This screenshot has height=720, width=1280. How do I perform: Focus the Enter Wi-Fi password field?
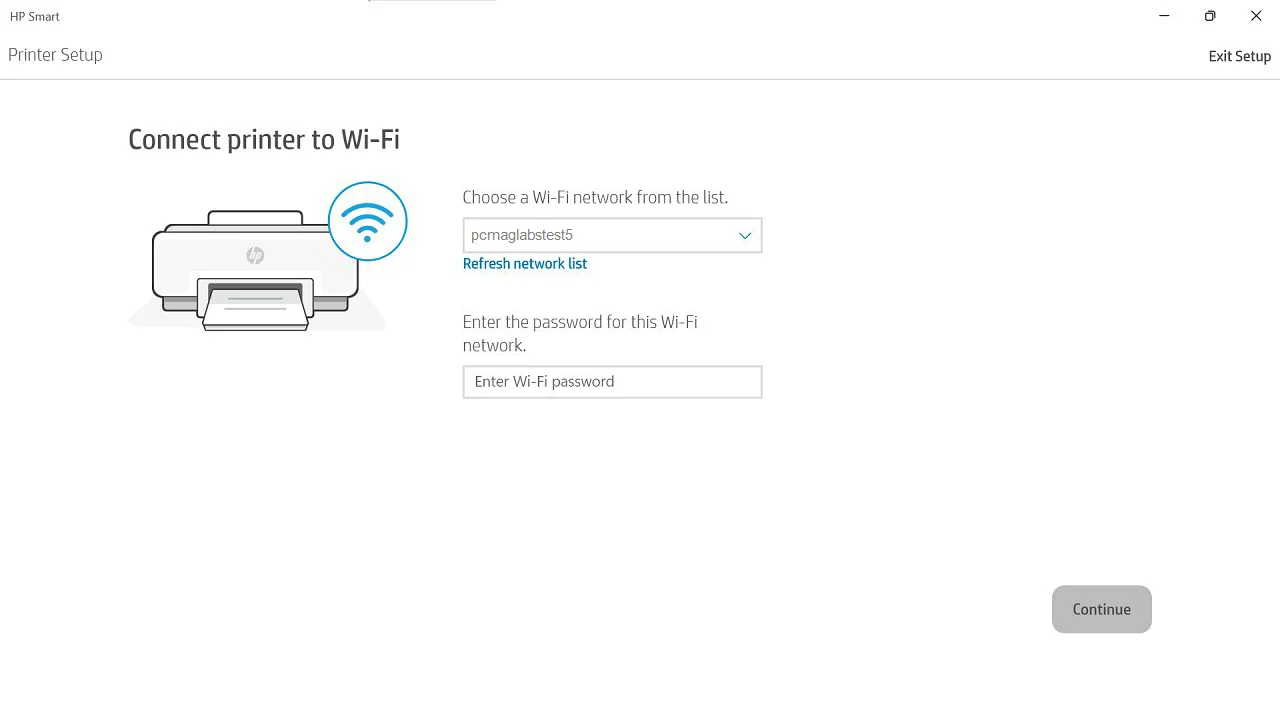coord(612,382)
